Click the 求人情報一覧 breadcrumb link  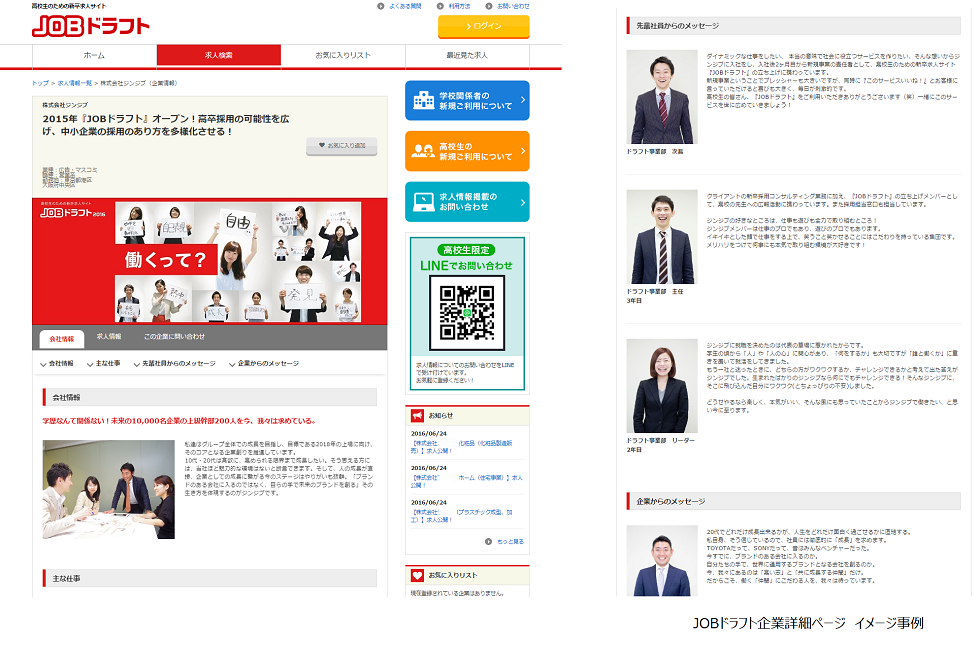click(74, 83)
